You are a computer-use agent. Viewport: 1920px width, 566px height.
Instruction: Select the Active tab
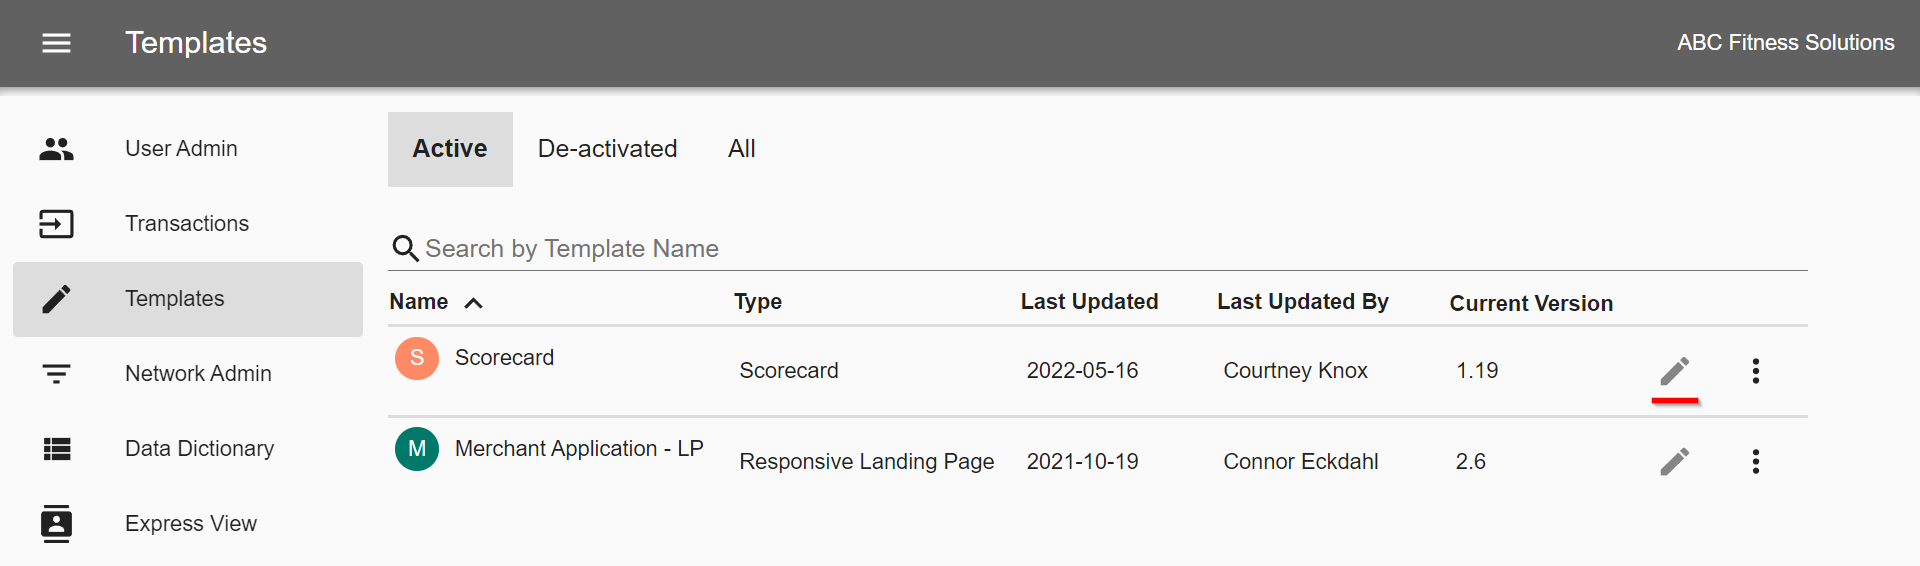coord(450,149)
